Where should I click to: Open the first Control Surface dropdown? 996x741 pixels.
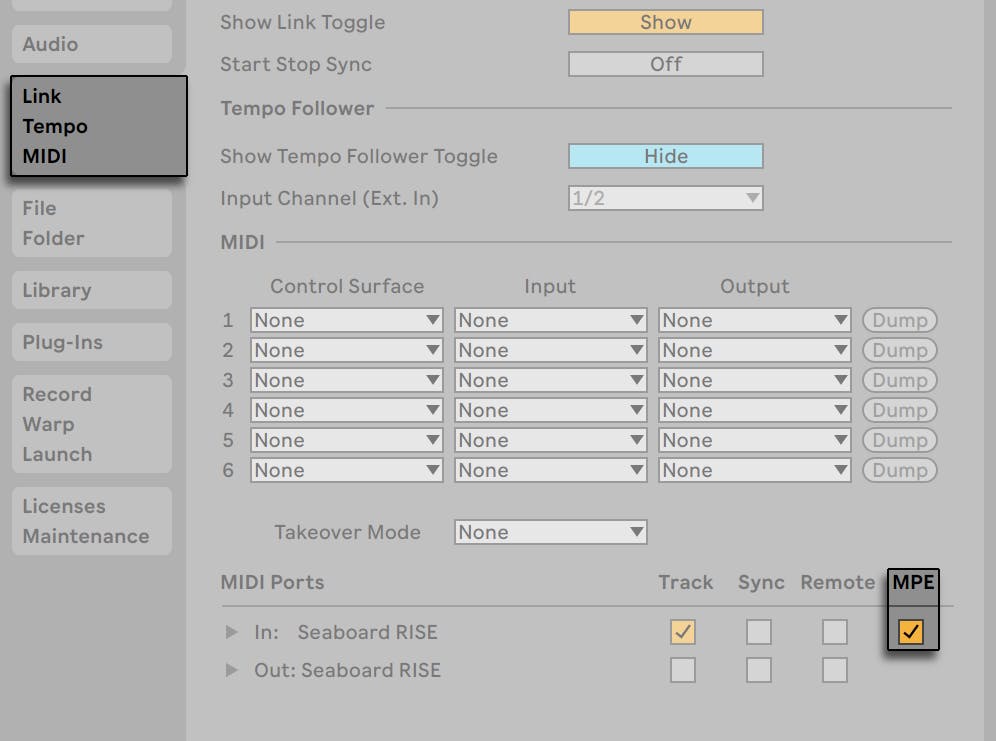(x=345, y=320)
